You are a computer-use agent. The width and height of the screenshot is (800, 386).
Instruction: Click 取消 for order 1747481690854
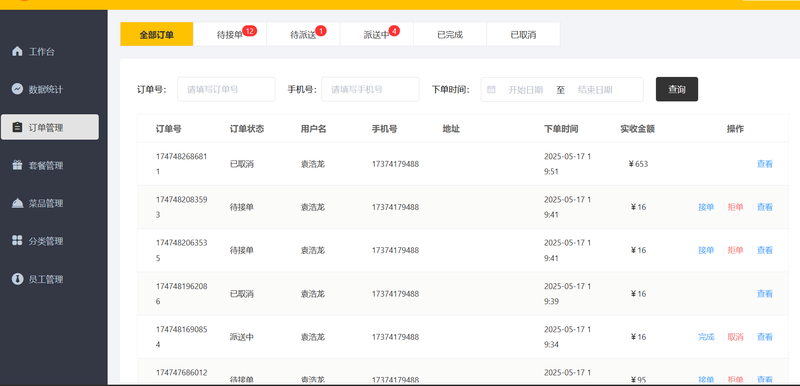coord(735,337)
